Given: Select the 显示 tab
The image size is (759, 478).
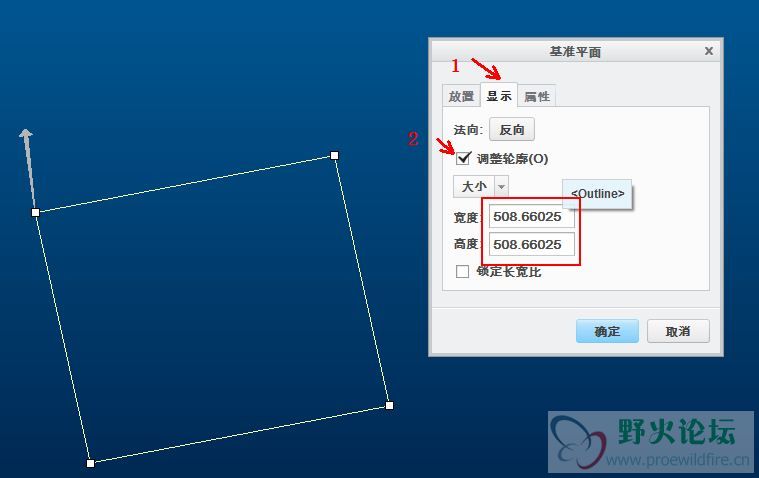Looking at the screenshot, I should [x=499, y=95].
